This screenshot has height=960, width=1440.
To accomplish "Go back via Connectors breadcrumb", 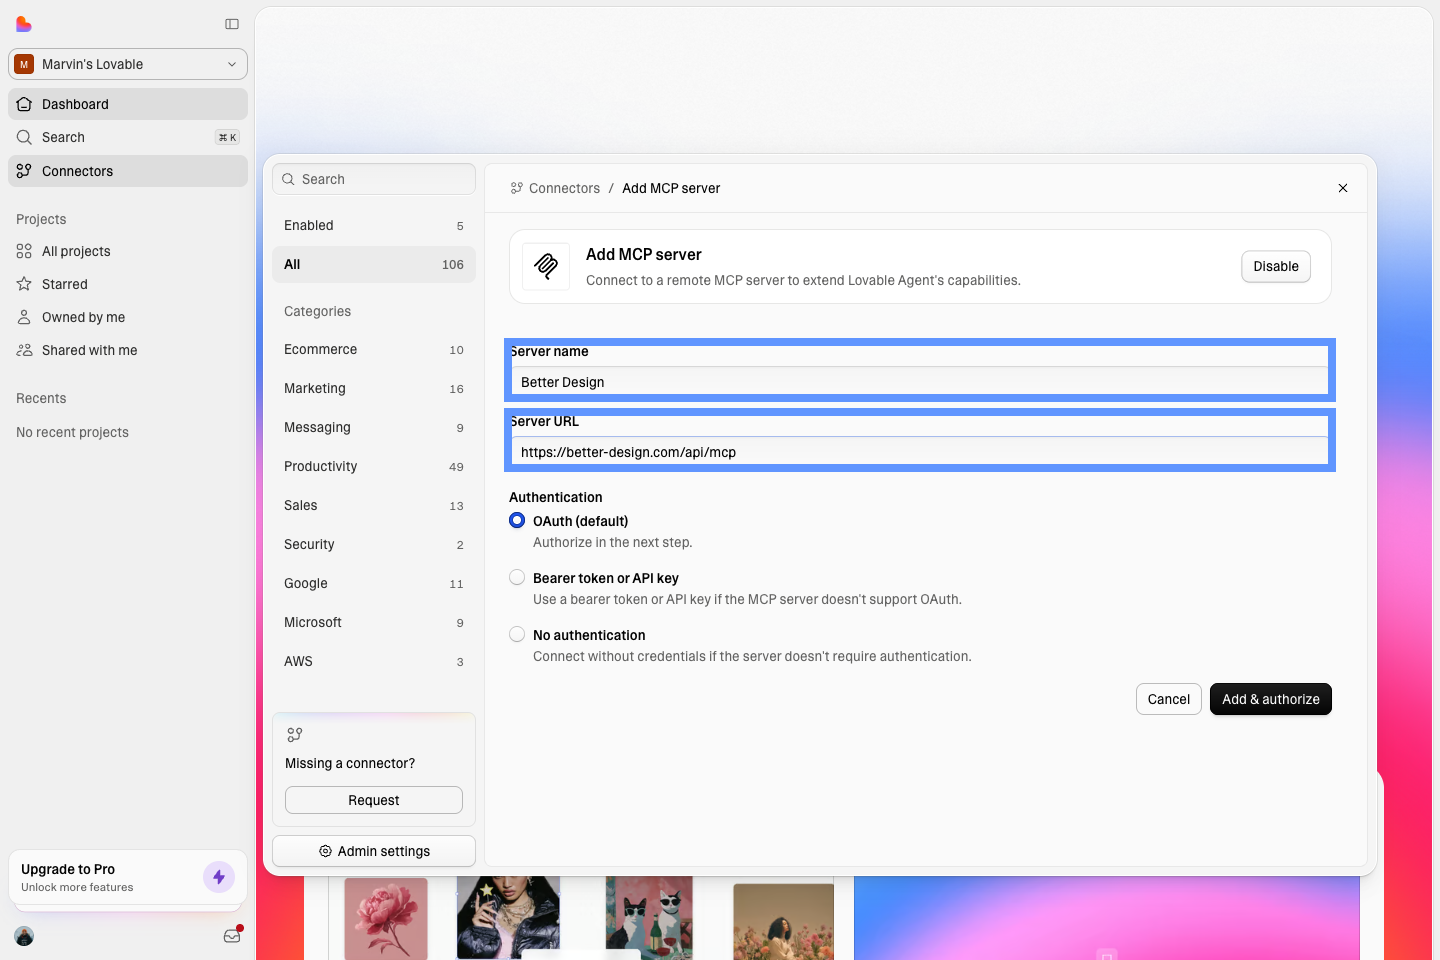I will pos(555,188).
